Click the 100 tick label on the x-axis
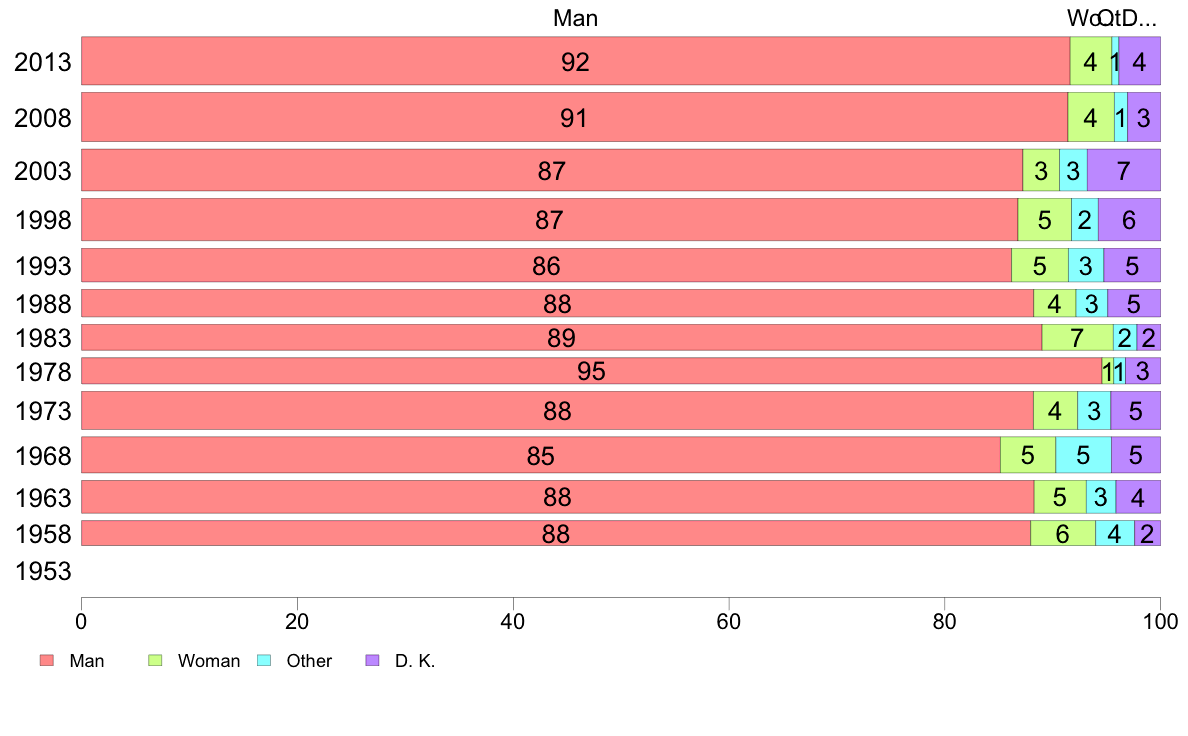Screen dimensions: 1188x736 click(1159, 618)
